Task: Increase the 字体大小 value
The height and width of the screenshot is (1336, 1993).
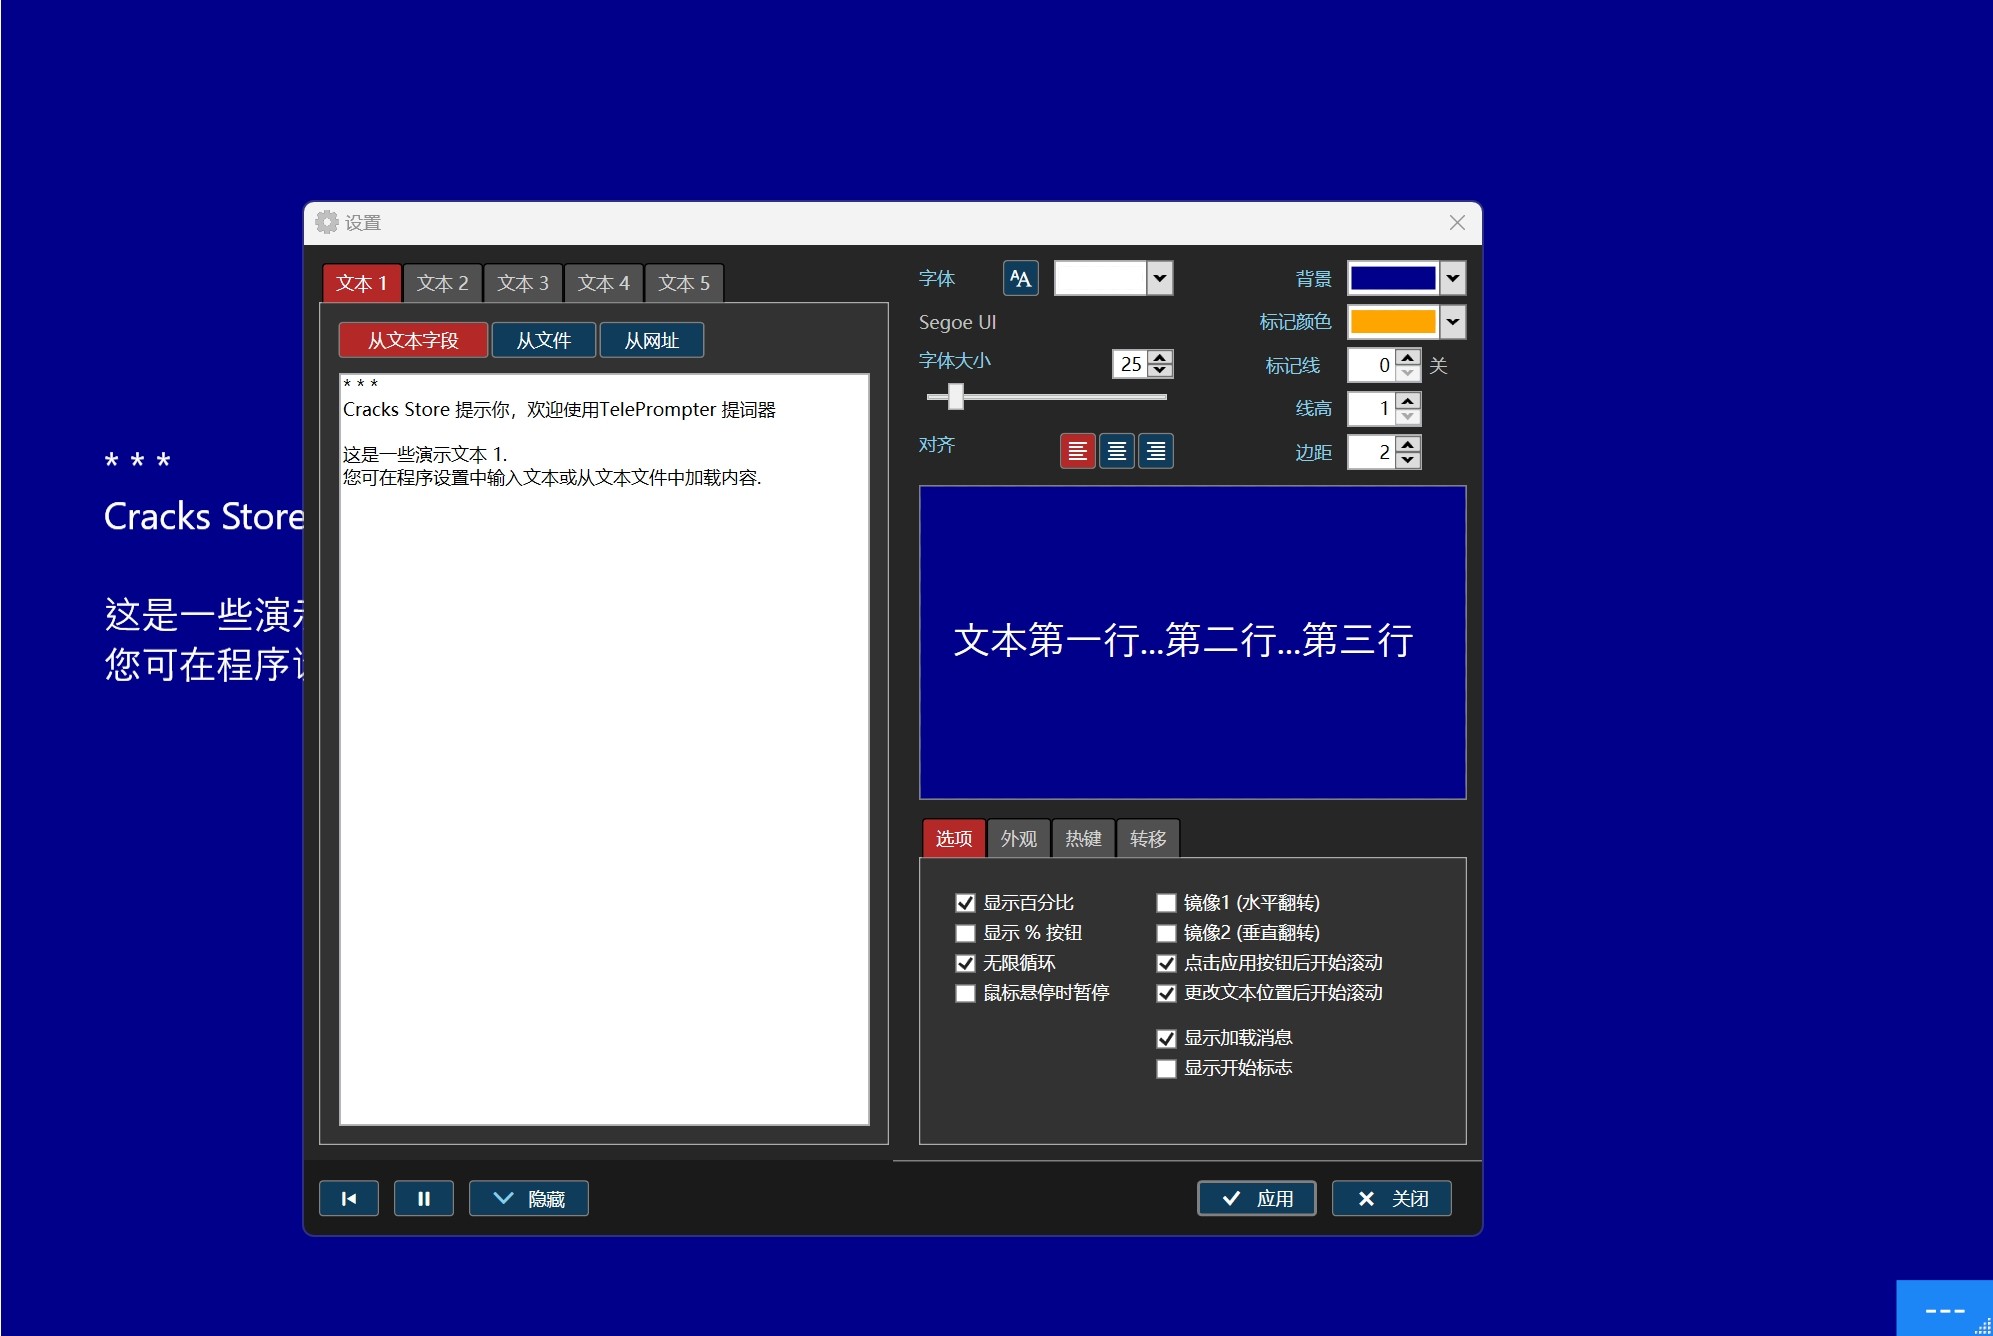Action: click(x=1160, y=357)
